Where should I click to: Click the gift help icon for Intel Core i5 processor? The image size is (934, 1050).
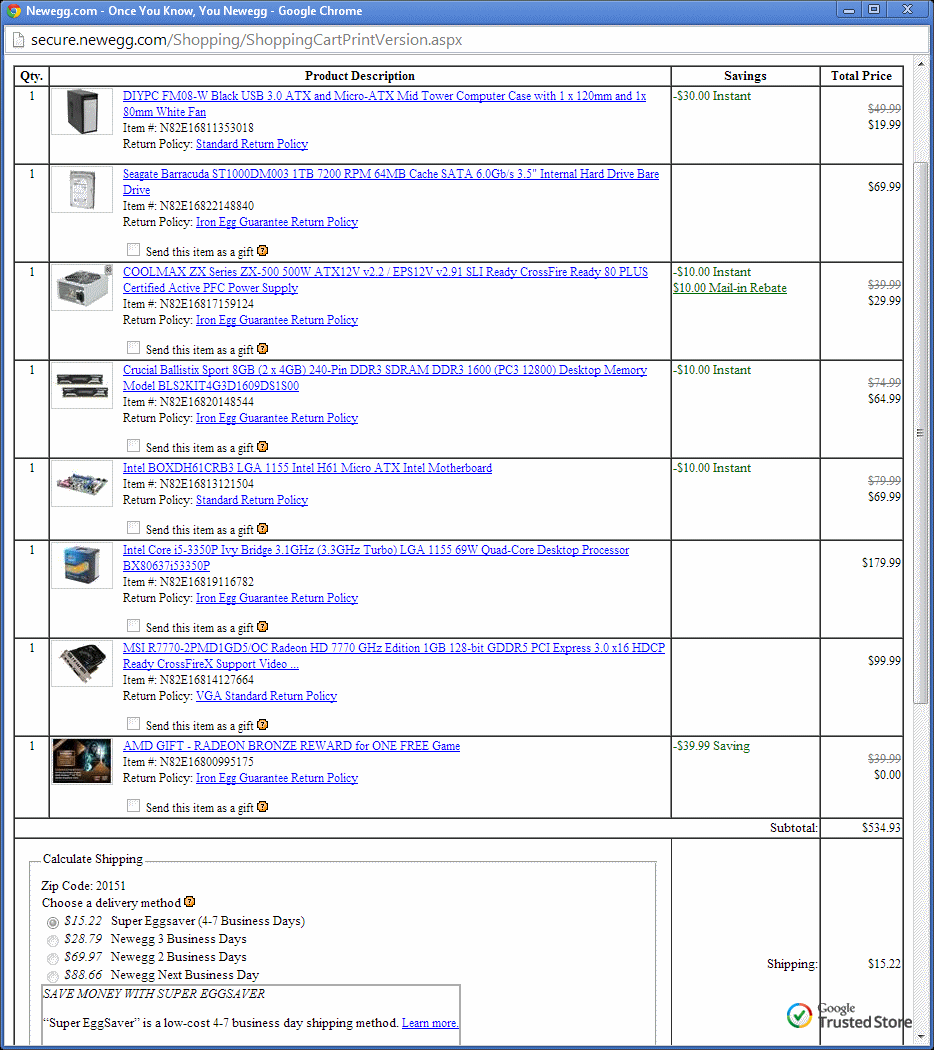pos(262,626)
